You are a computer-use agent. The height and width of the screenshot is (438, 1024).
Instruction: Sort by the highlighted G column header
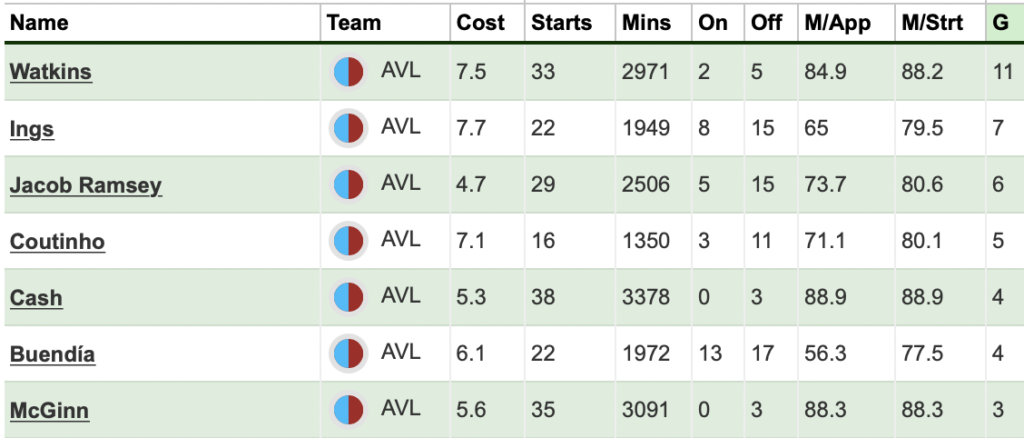pos(1000,23)
